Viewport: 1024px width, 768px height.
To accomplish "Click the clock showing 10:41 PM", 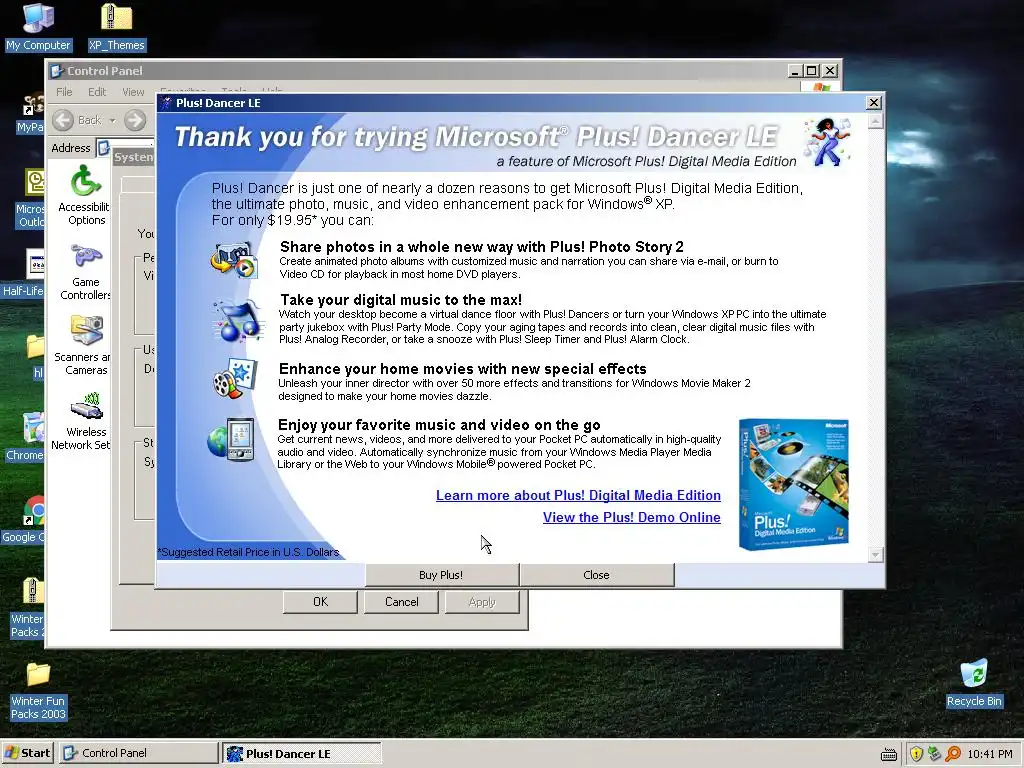I will tap(989, 754).
